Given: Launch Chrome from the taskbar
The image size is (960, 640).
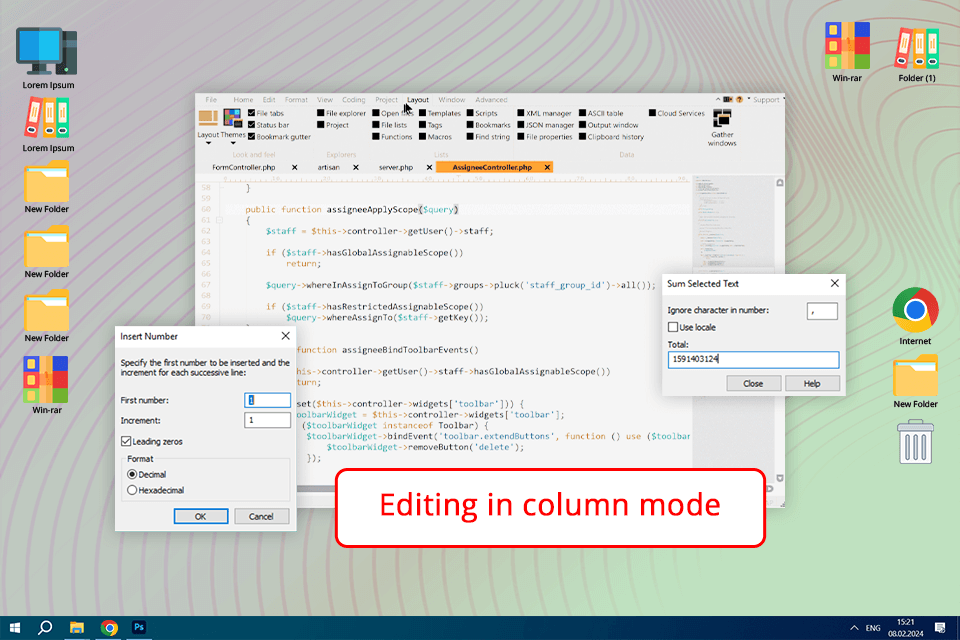Looking at the screenshot, I should tap(109, 628).
